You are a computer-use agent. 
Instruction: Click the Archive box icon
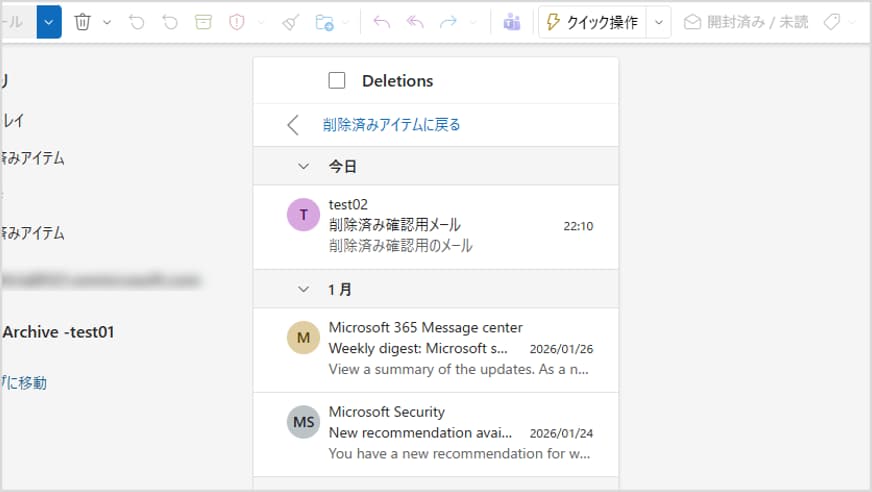[203, 22]
